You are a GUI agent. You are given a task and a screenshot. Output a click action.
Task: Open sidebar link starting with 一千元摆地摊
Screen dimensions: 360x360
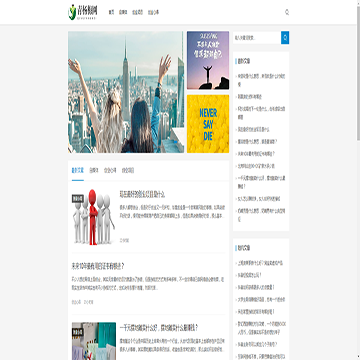click(261, 182)
